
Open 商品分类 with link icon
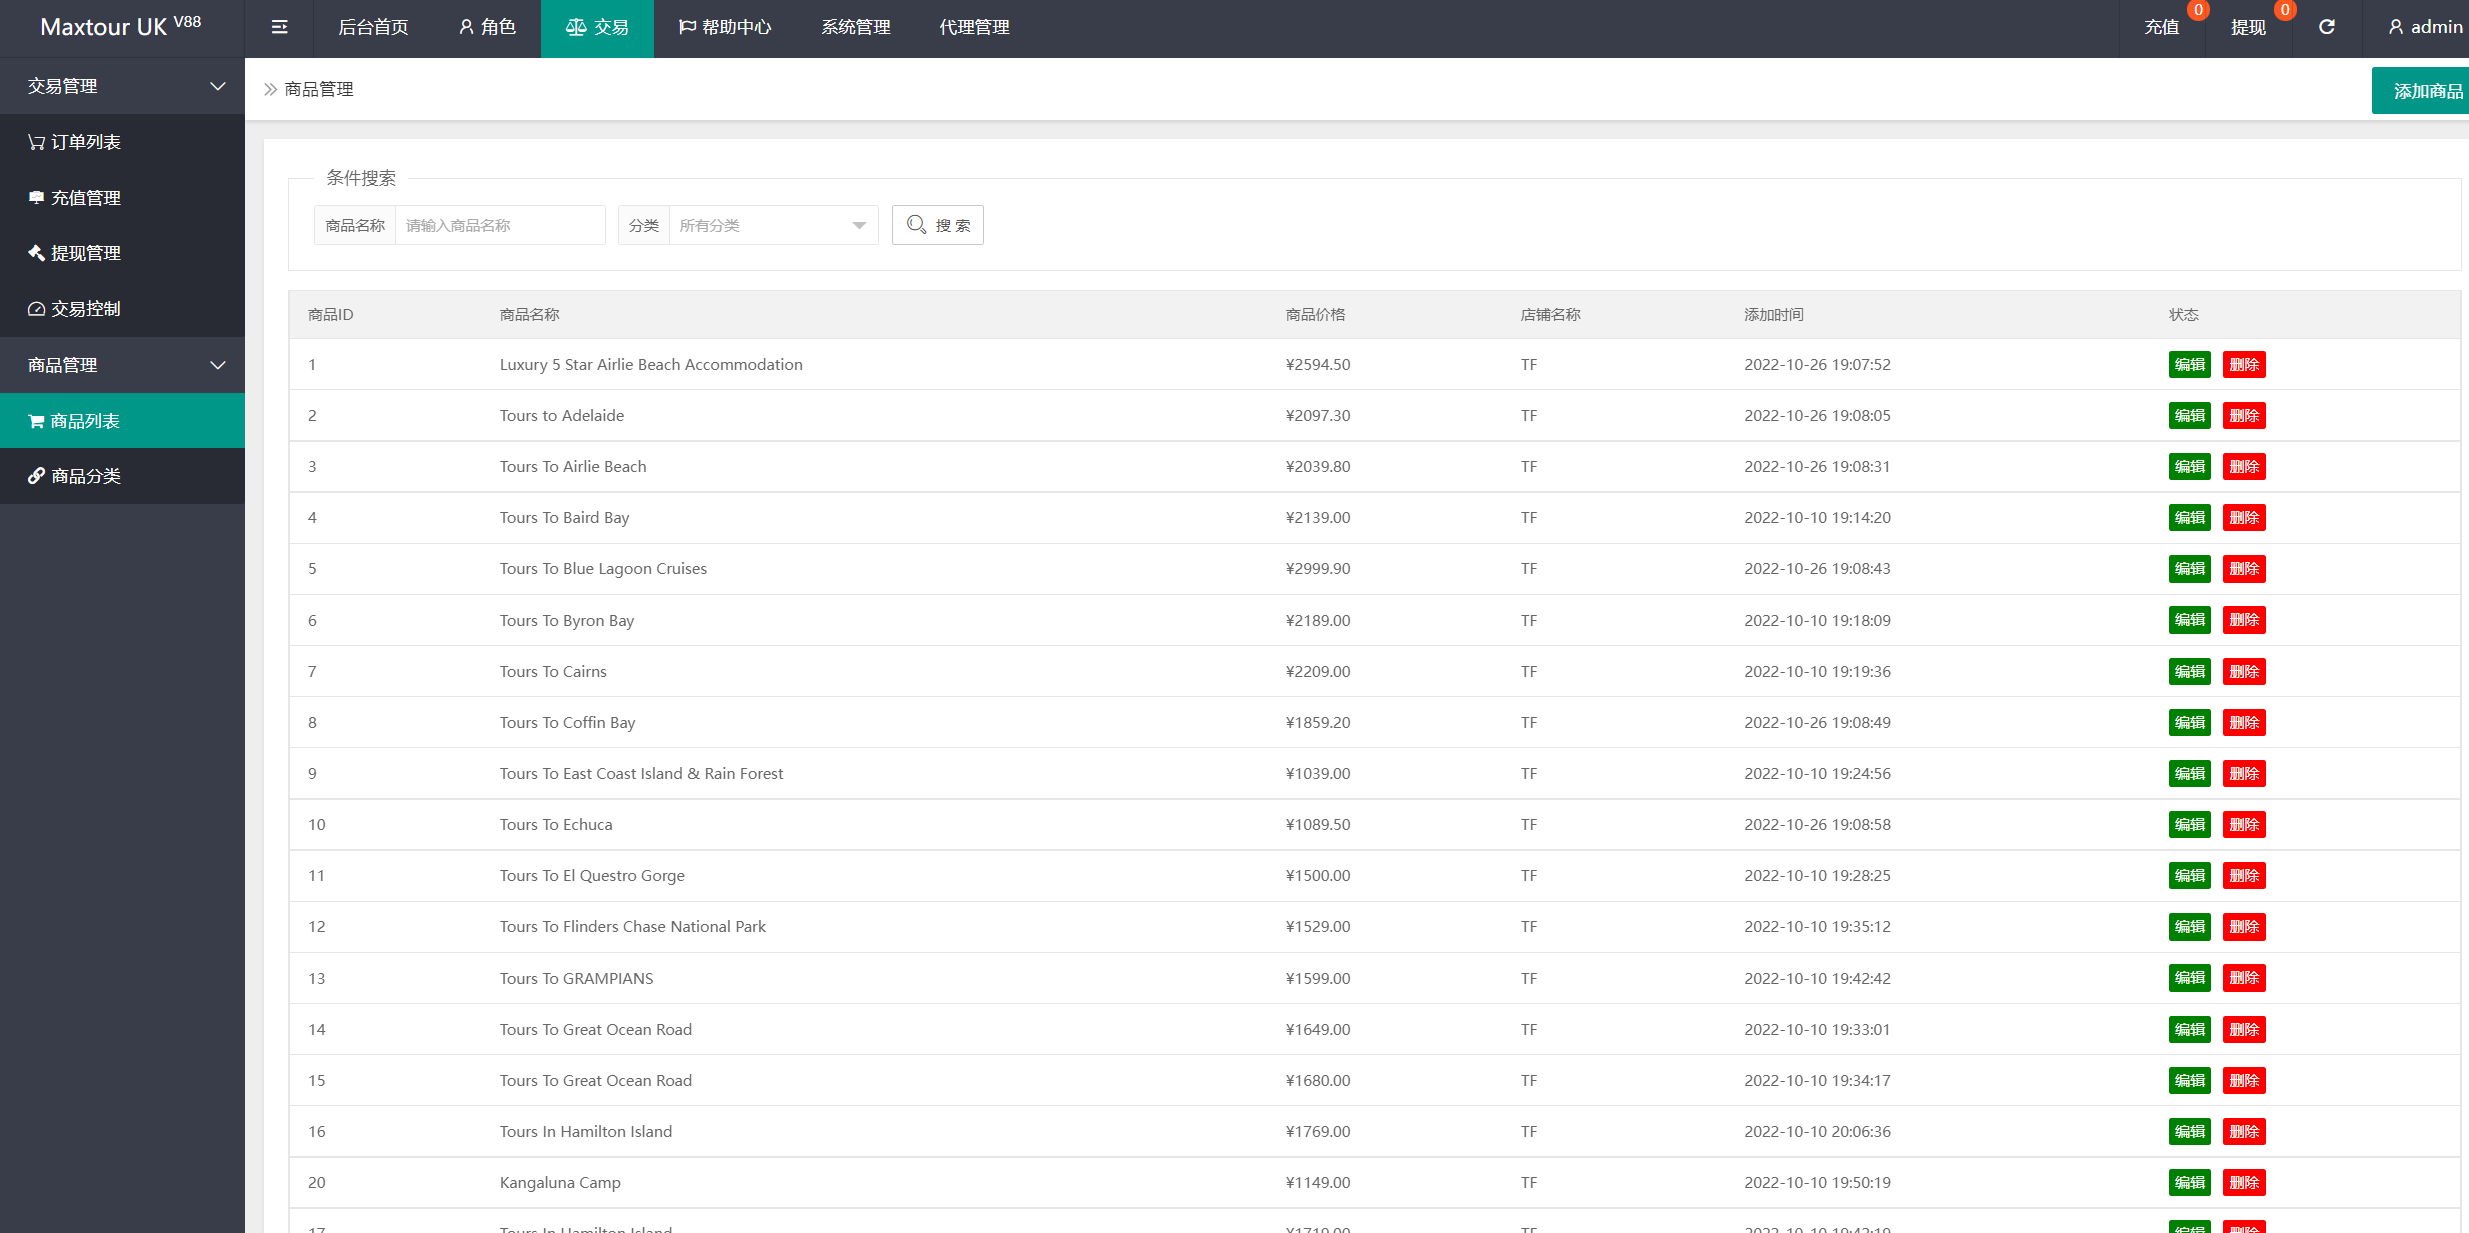85,476
